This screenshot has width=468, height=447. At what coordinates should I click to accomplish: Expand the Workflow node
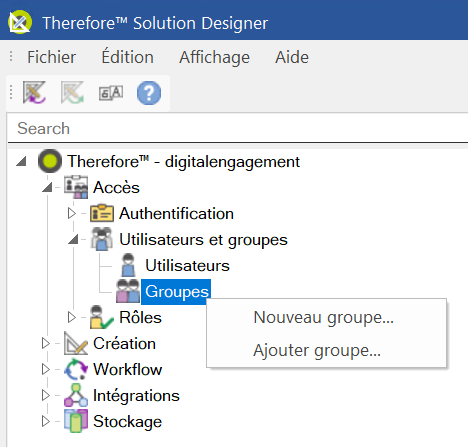(x=46, y=369)
